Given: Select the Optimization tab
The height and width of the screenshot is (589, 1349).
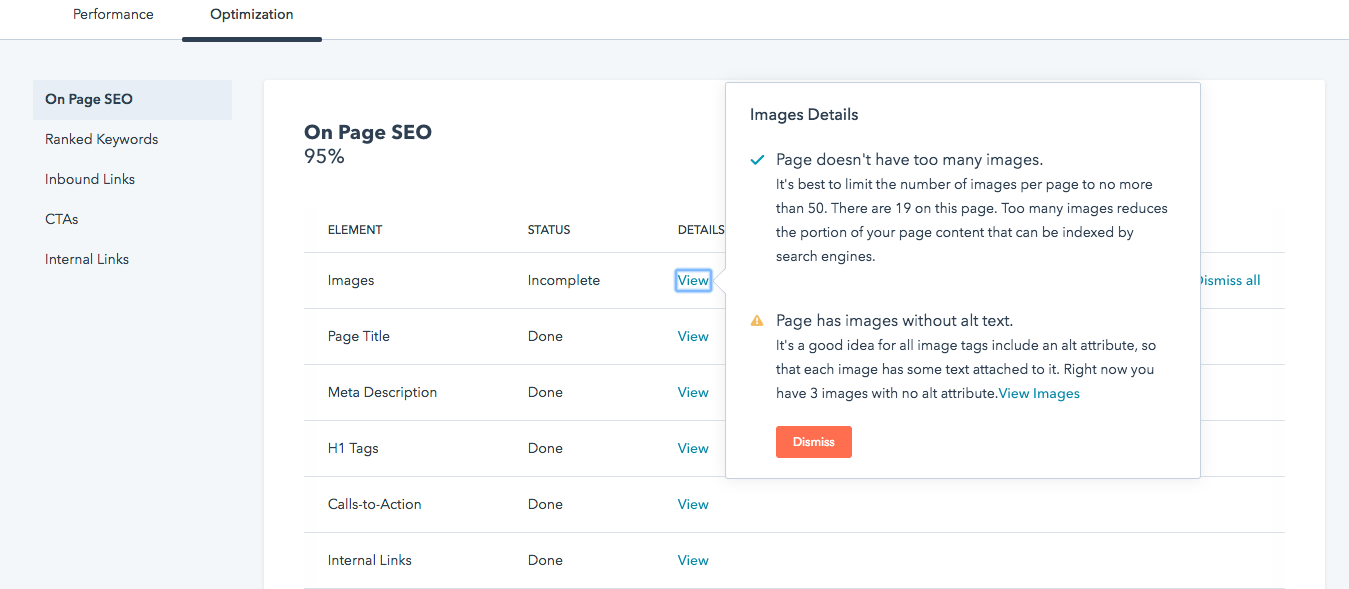Looking at the screenshot, I should coord(252,15).
